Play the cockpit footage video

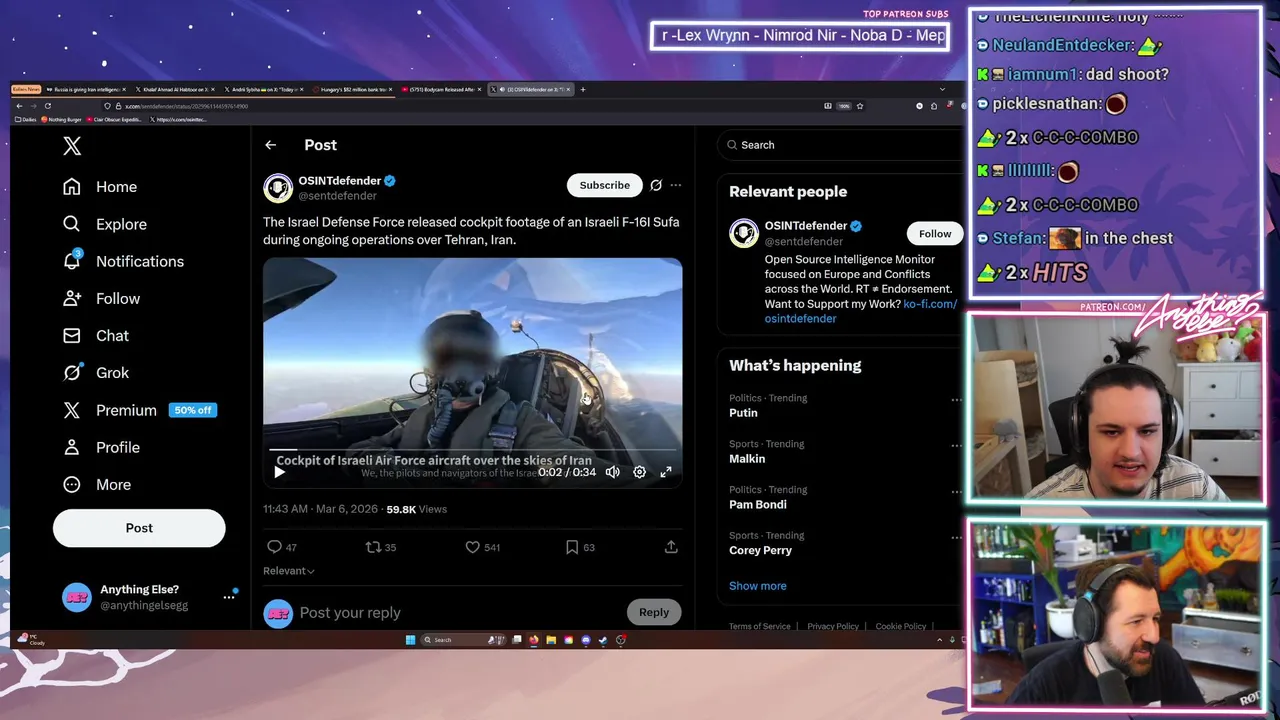[279, 472]
